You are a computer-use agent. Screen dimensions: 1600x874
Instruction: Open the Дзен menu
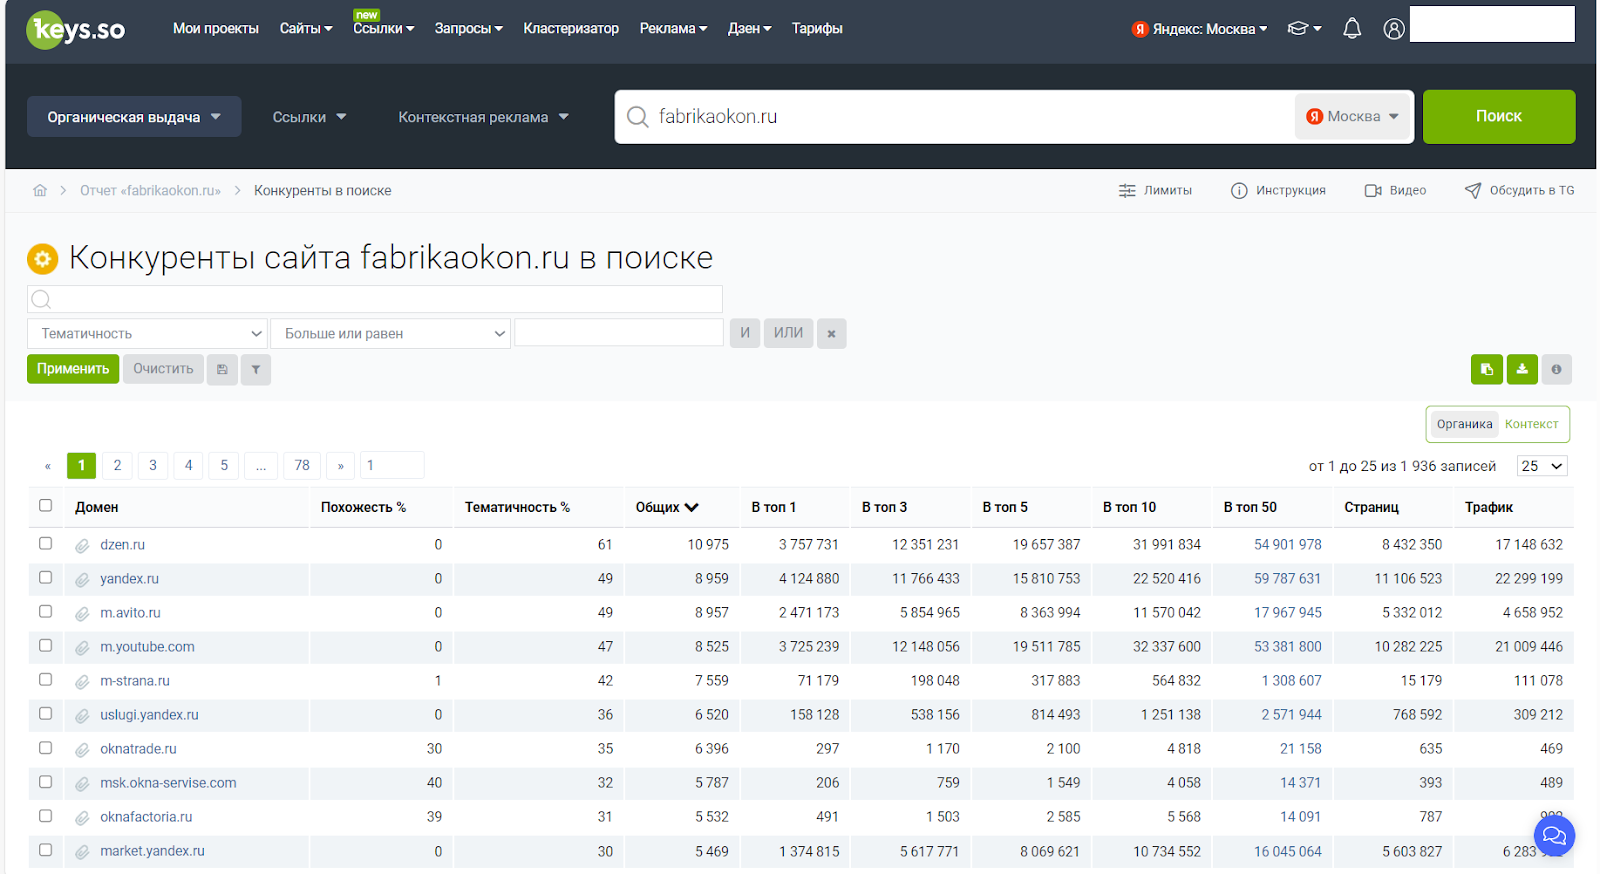[749, 28]
